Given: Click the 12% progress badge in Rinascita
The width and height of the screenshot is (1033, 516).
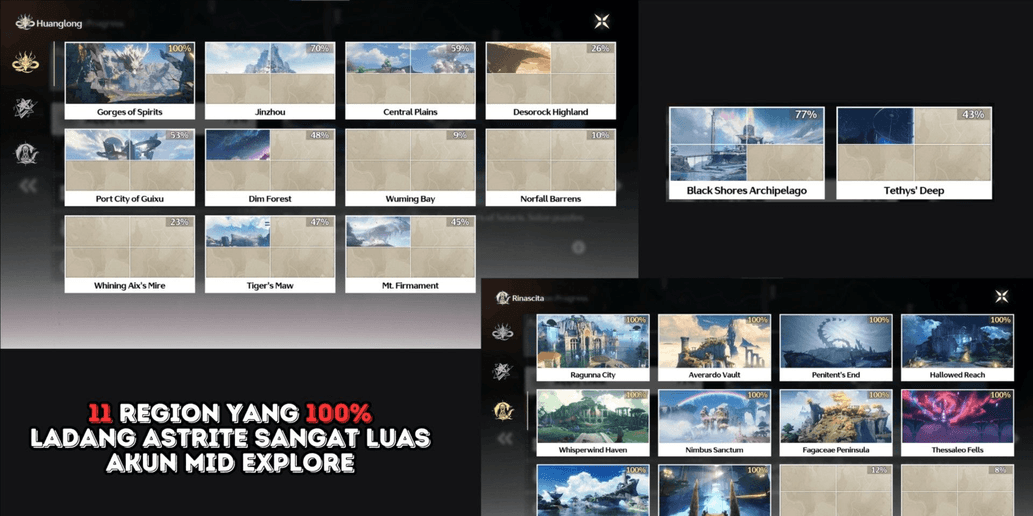Looking at the screenshot, I should pos(879,470).
